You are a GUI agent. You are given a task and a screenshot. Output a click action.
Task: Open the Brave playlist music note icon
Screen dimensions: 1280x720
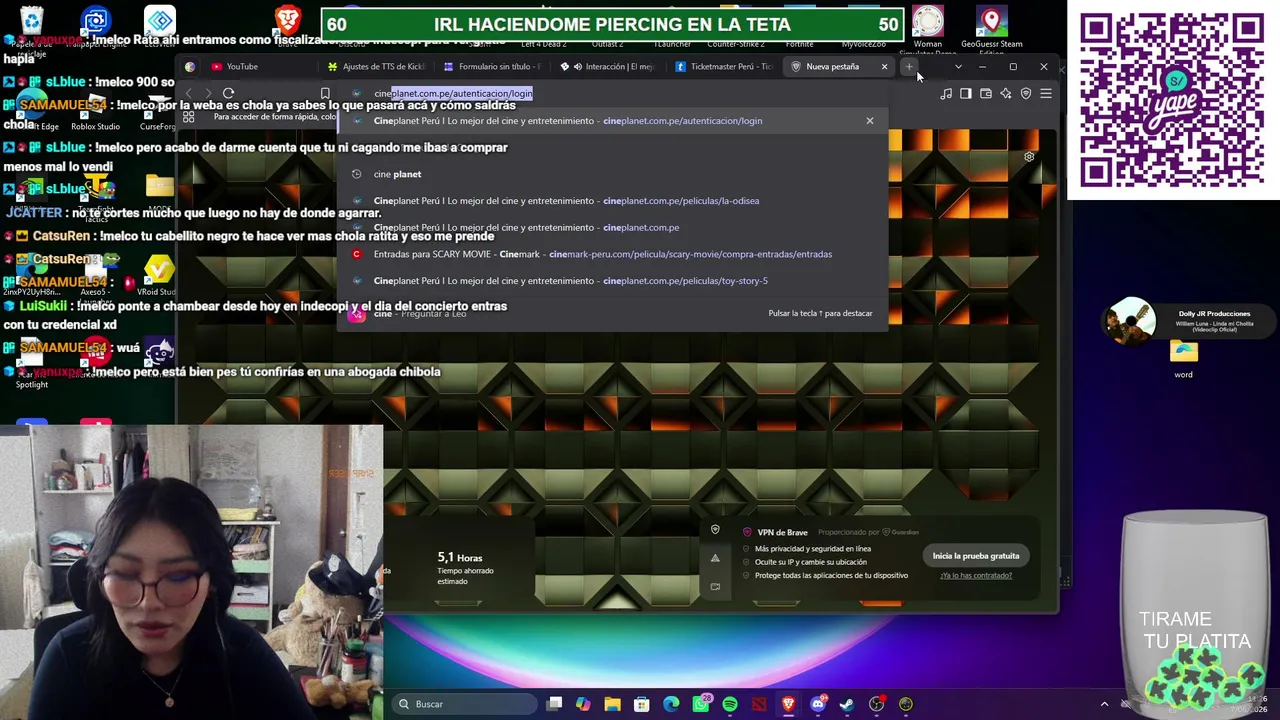coord(946,94)
